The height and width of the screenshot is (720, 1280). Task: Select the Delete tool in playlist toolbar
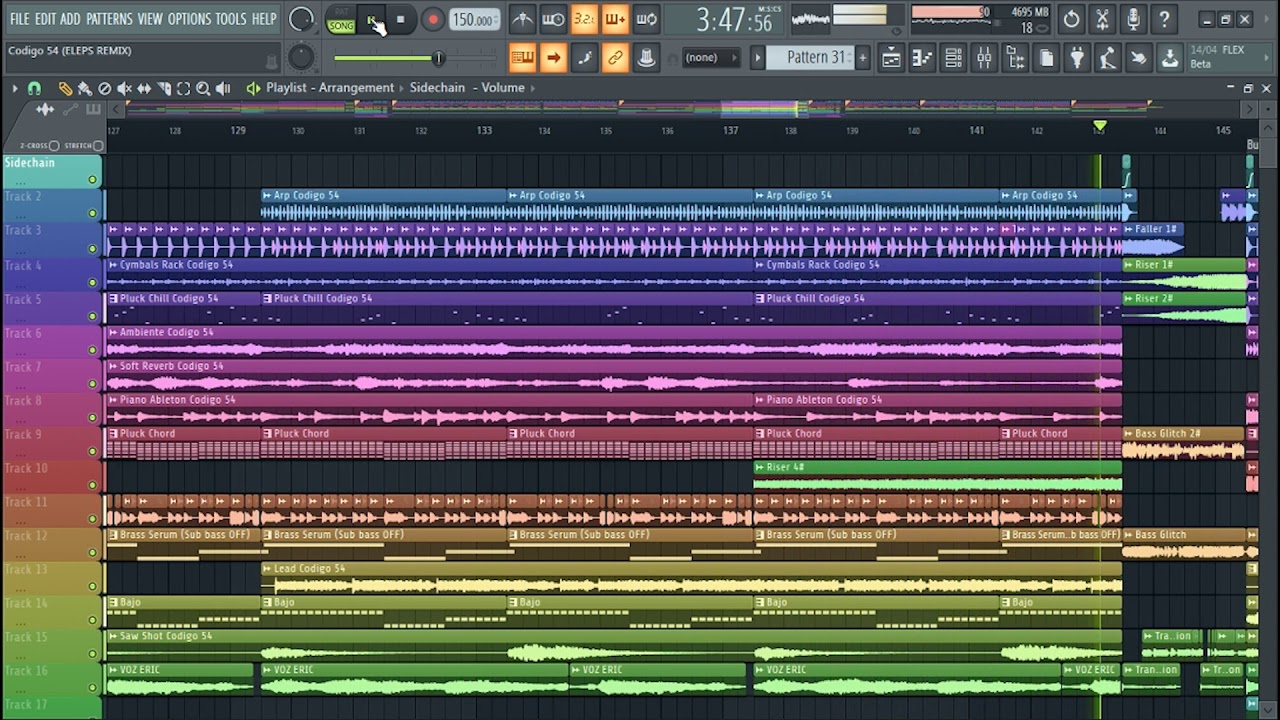coord(105,88)
